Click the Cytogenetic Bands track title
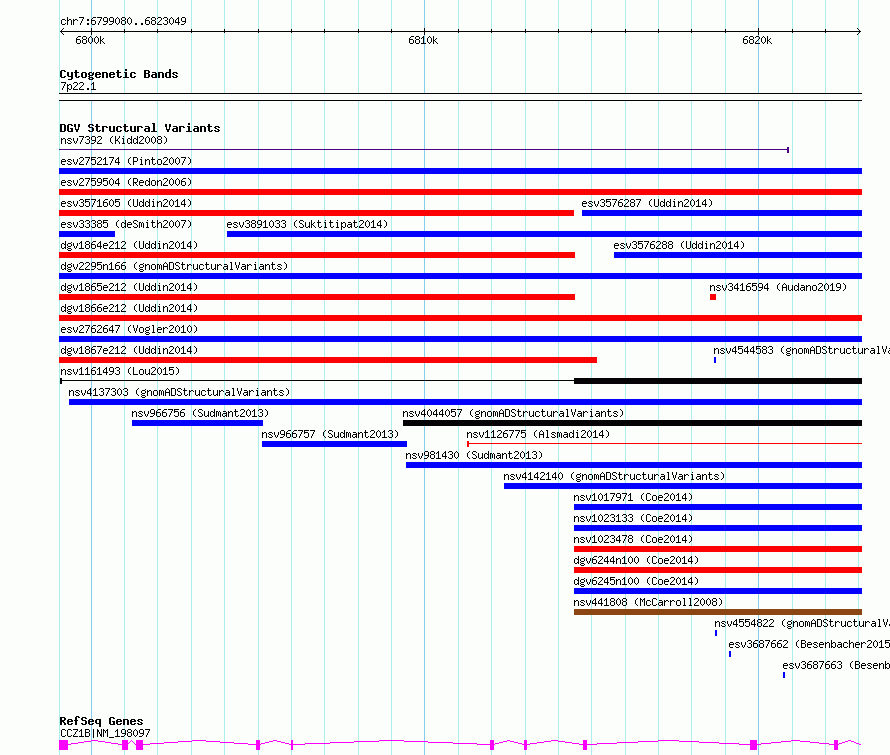 pos(119,74)
